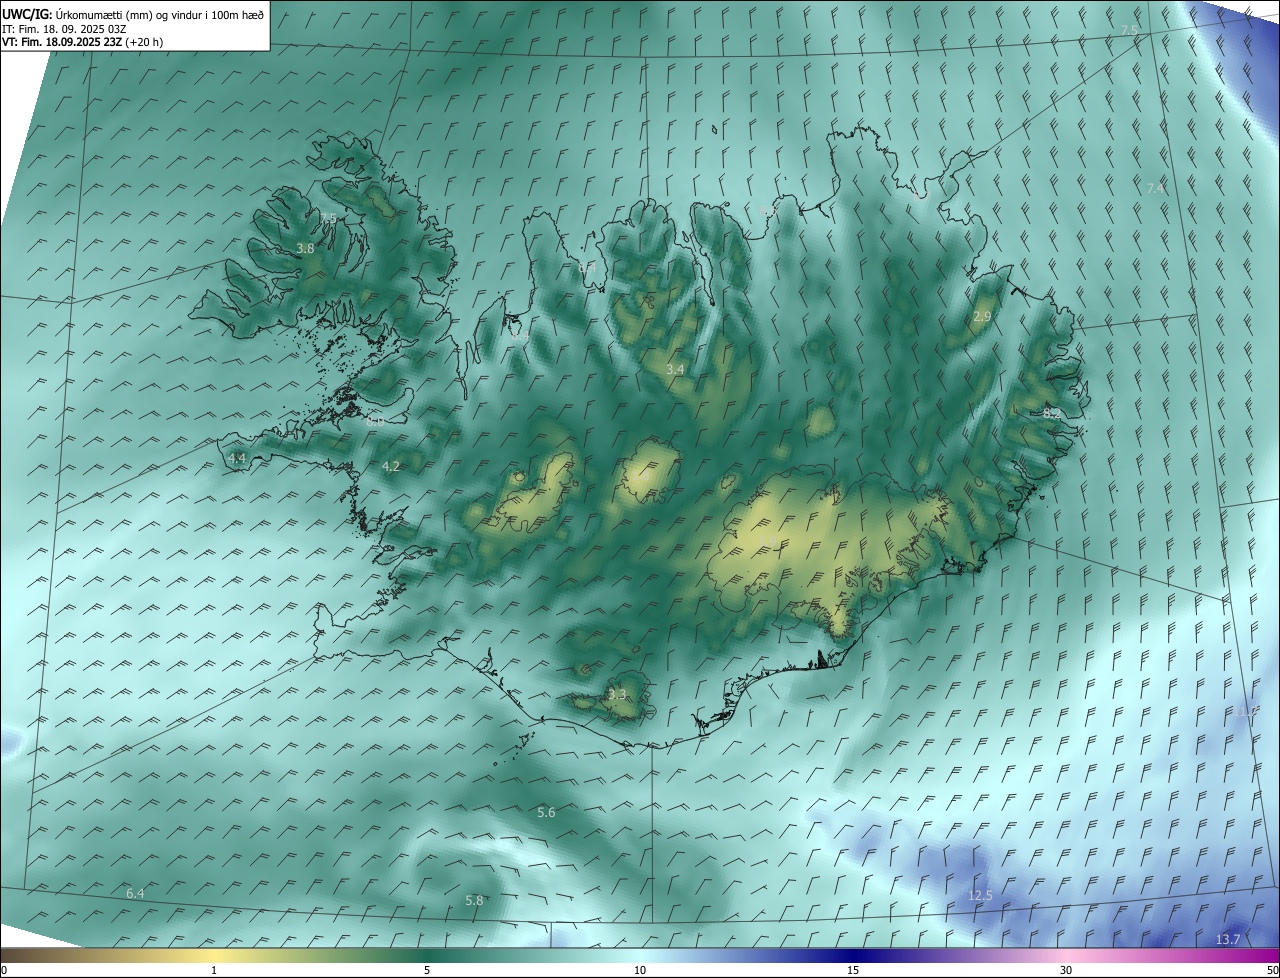Click the 50 tick on the color scale
This screenshot has width=1280, height=978.
[1272, 970]
